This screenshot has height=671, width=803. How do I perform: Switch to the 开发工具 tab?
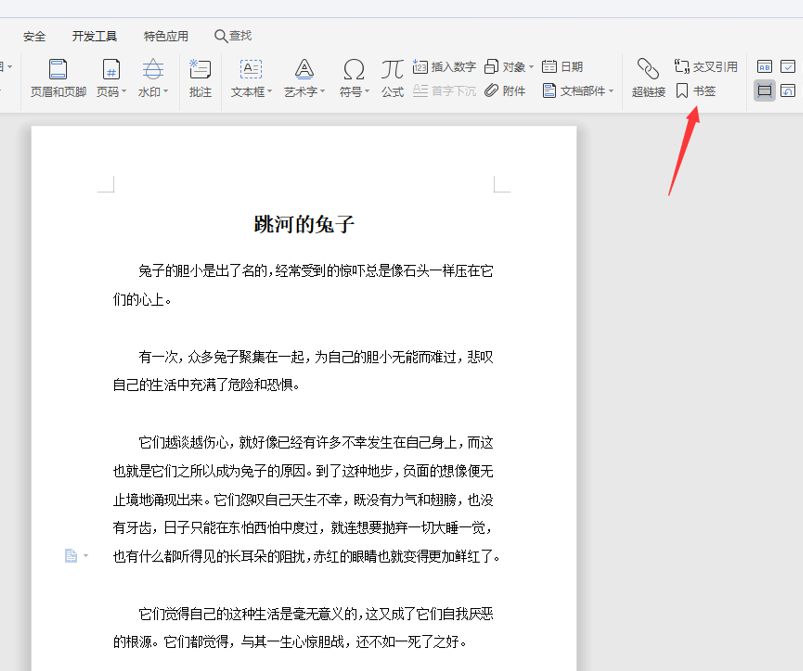pyautogui.click(x=94, y=36)
